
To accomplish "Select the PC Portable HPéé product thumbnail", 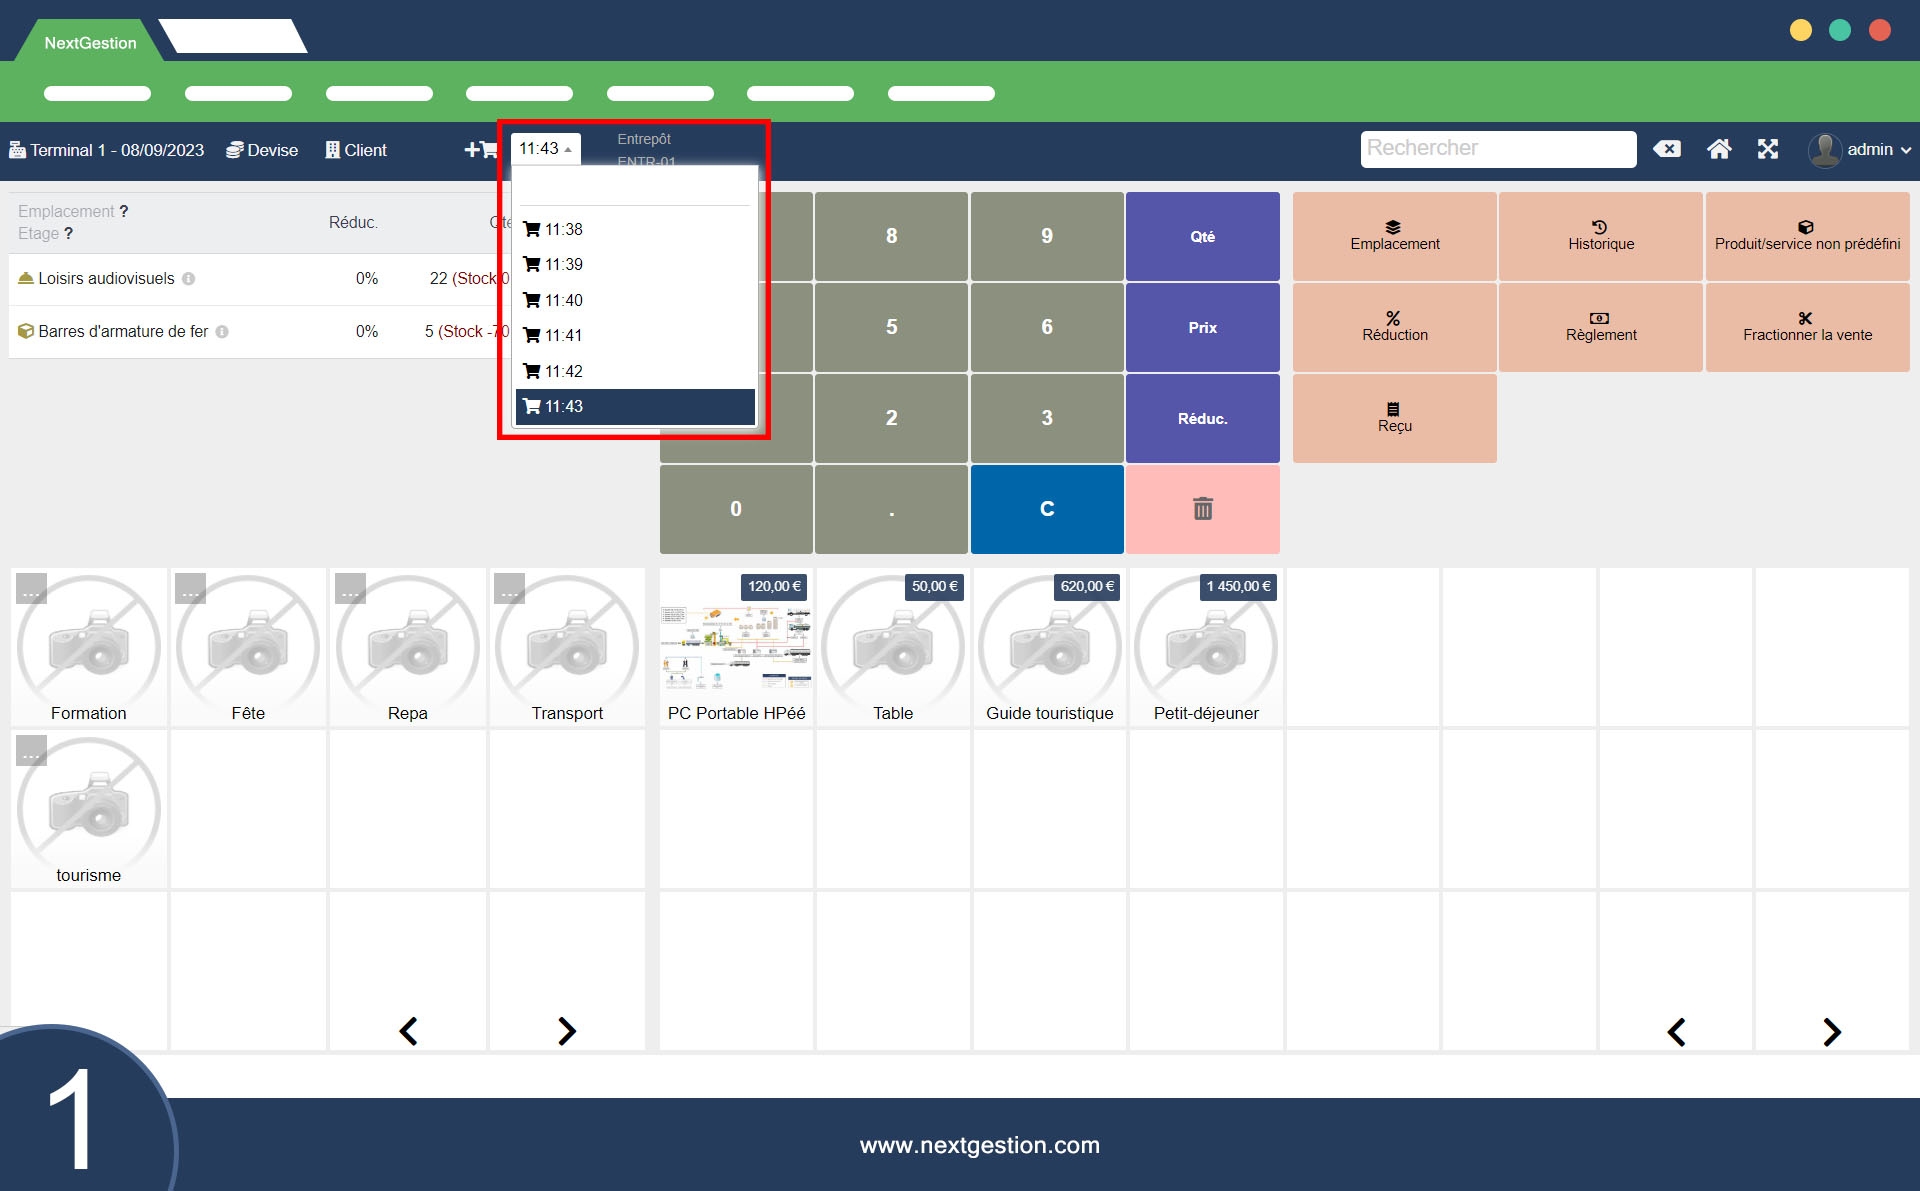I will pos(736,647).
